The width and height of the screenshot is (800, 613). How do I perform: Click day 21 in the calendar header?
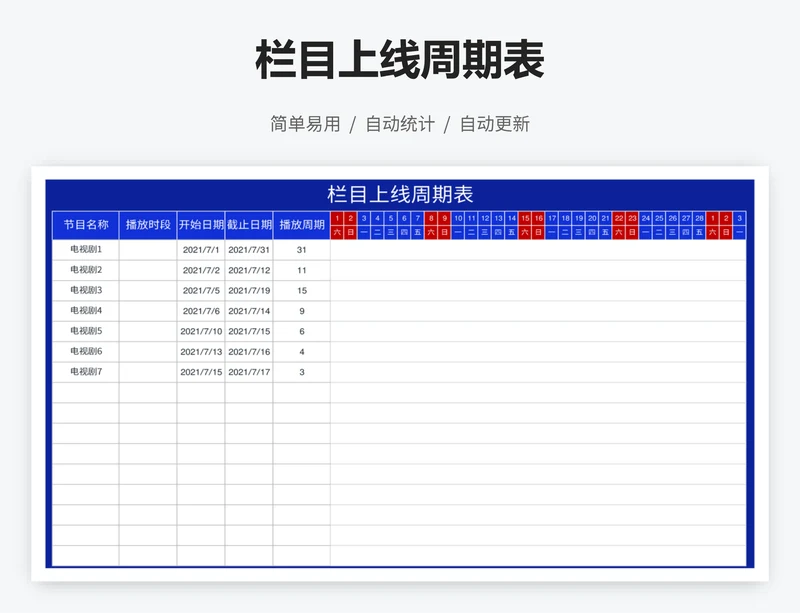point(606,218)
